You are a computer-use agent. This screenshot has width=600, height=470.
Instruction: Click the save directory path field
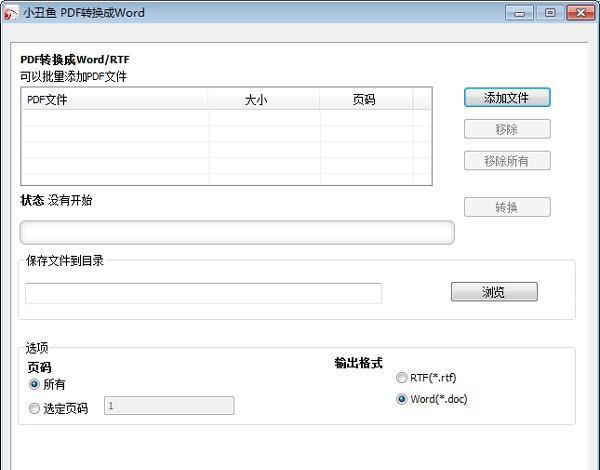(x=204, y=294)
